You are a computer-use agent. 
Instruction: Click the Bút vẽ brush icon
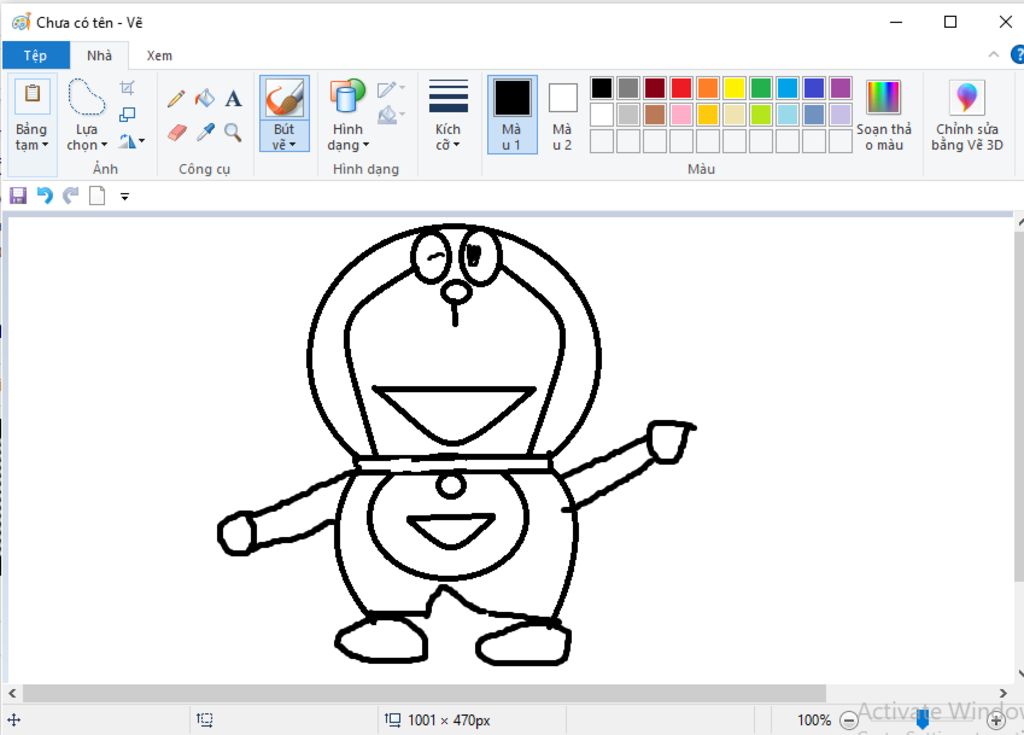pos(284,98)
